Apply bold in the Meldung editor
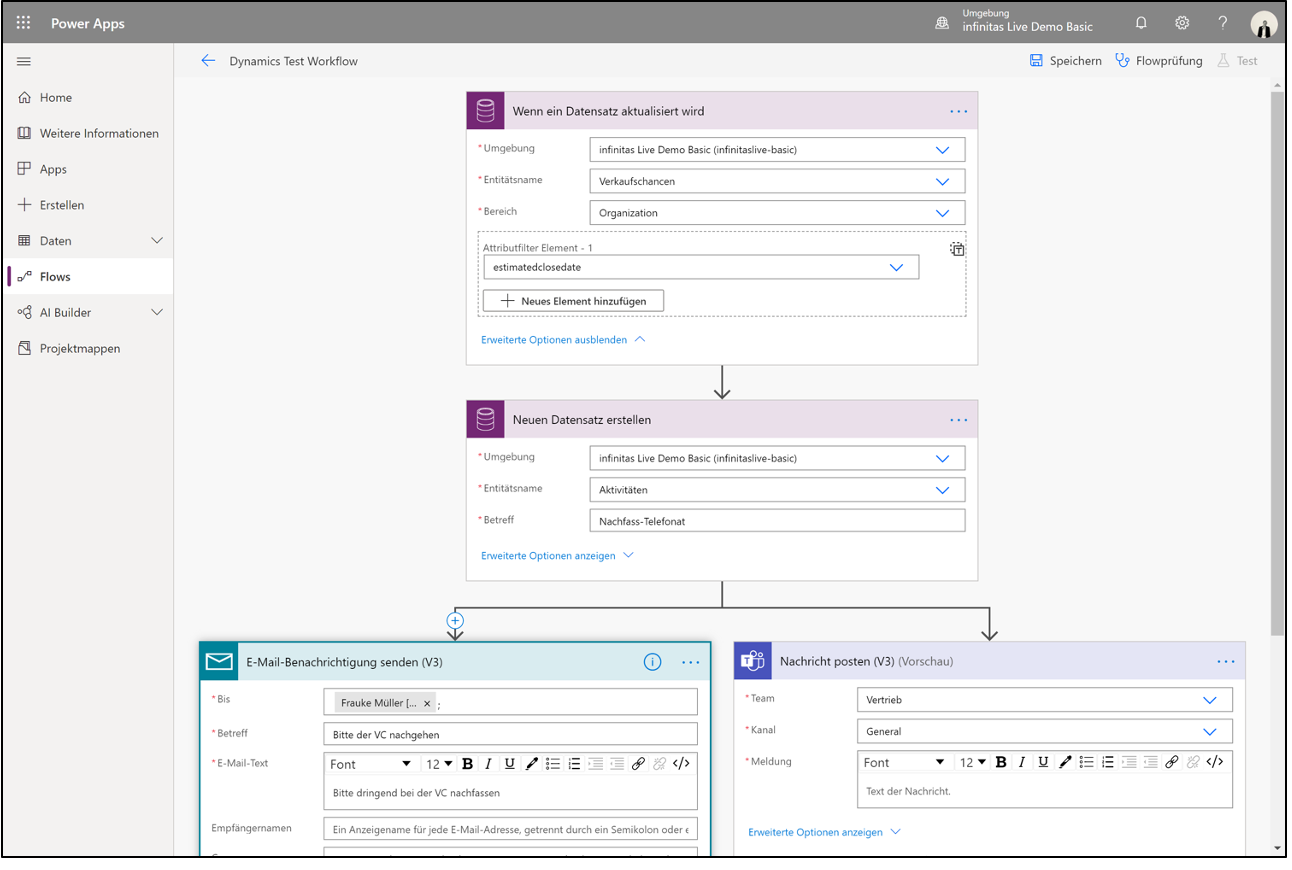 point(1001,762)
